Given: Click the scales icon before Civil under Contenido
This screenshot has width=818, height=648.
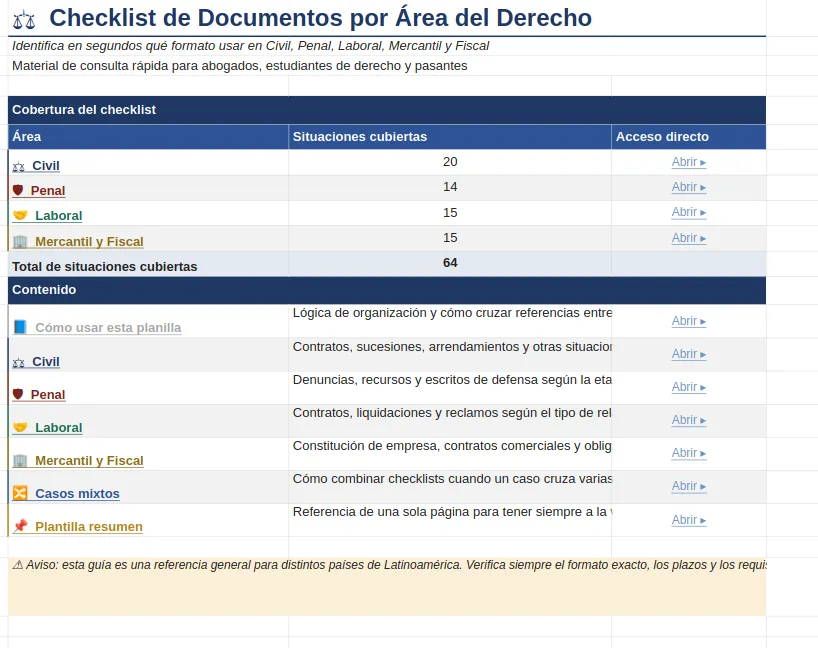Looking at the screenshot, I should tap(19, 363).
